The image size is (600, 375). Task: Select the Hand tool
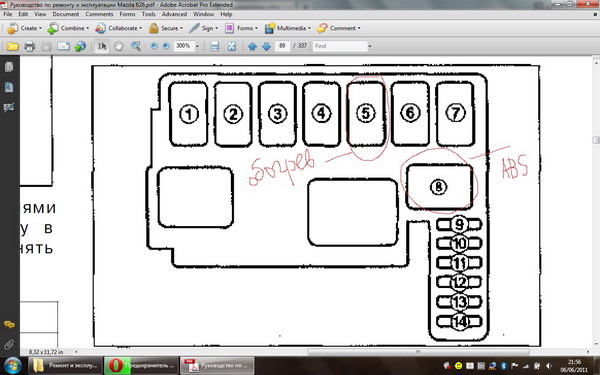[119, 46]
